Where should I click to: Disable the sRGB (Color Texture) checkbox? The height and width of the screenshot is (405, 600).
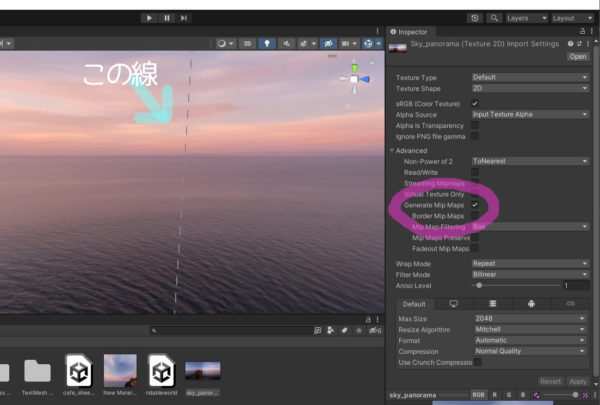tap(475, 103)
